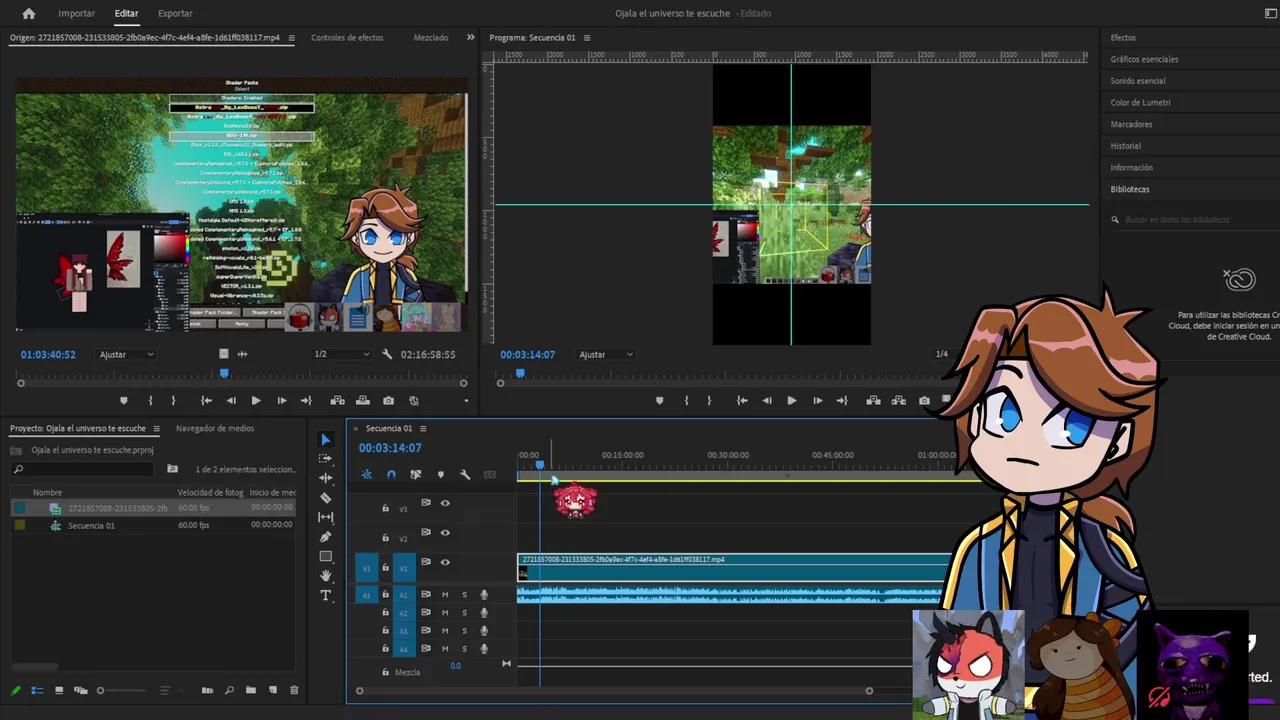
Task: Switch Project panel to icon view
Action: click(x=59, y=690)
